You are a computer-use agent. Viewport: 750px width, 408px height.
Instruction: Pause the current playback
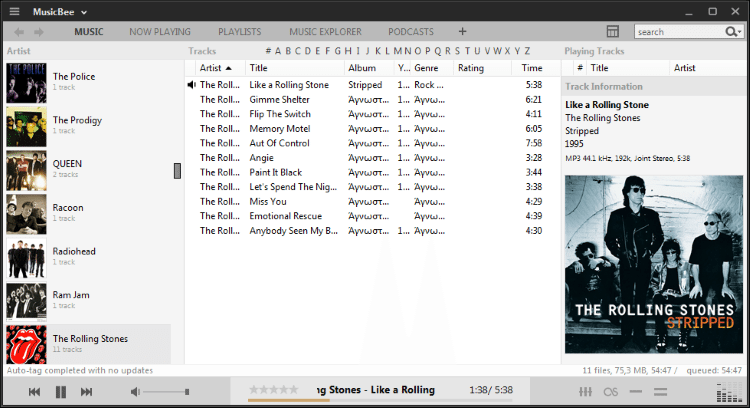pyautogui.click(x=61, y=392)
